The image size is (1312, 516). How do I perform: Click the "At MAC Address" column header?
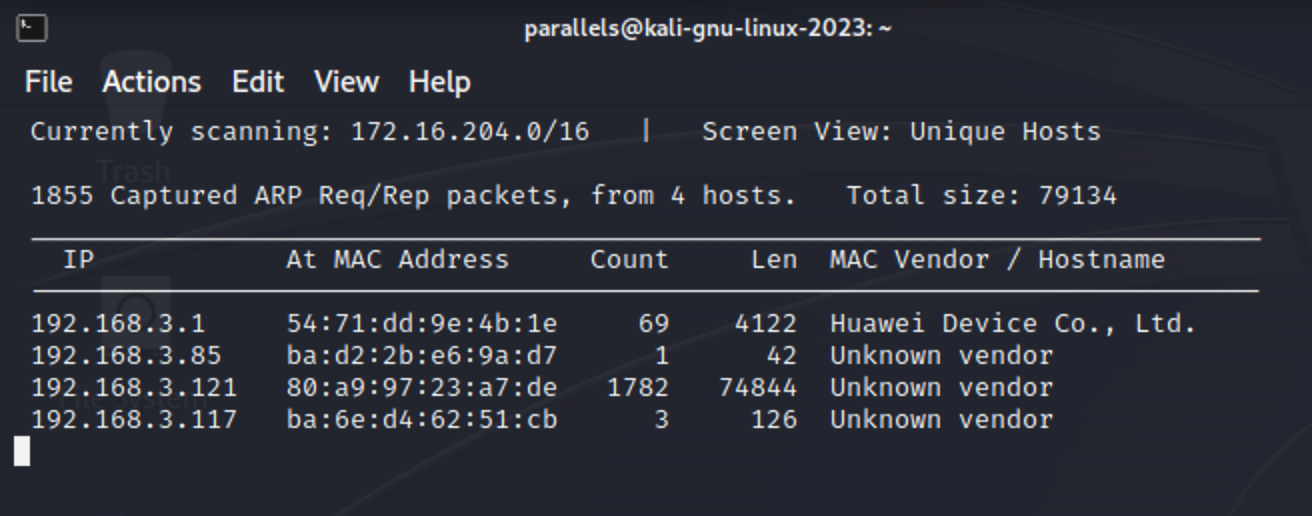pyautogui.click(x=397, y=260)
